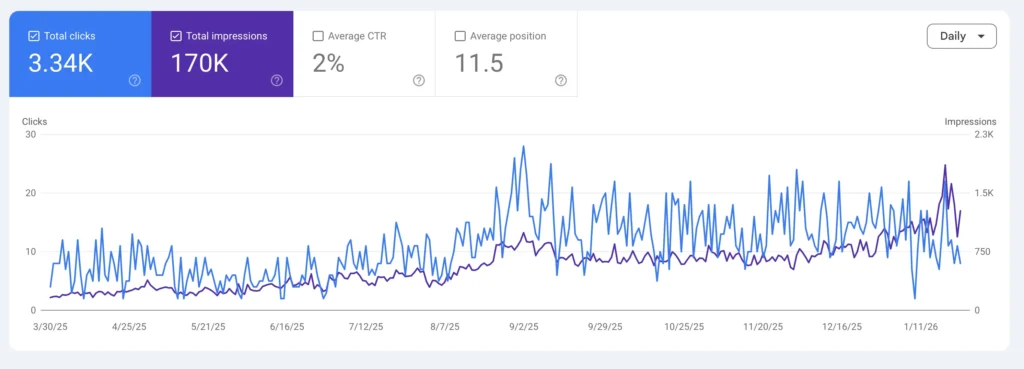Screen dimensions: 1024x369
Task: Click the 20 clicks axis value
Action: (30, 193)
